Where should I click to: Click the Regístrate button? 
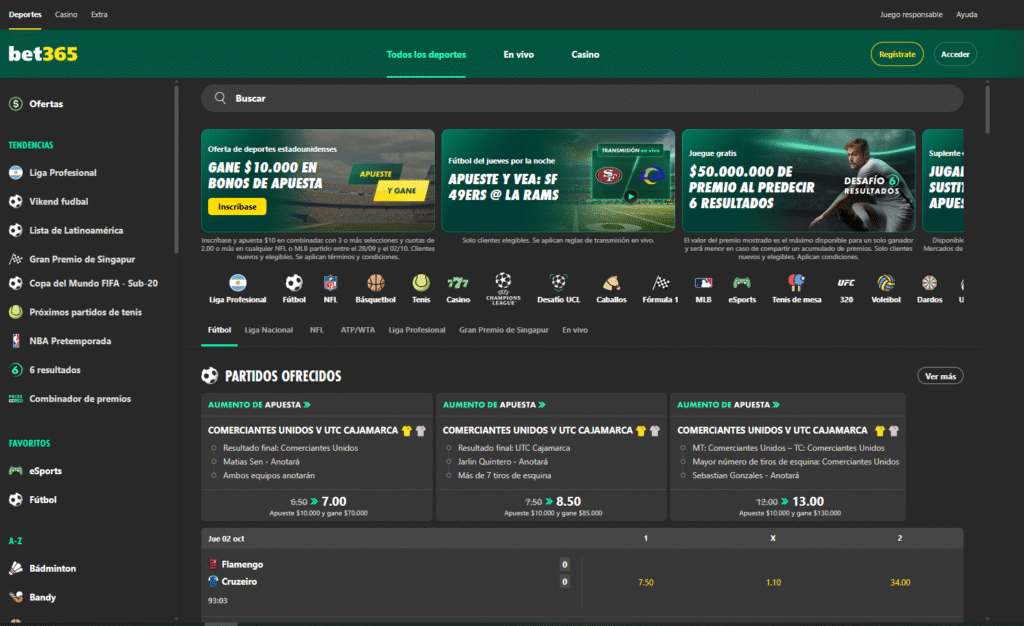pyautogui.click(x=898, y=55)
